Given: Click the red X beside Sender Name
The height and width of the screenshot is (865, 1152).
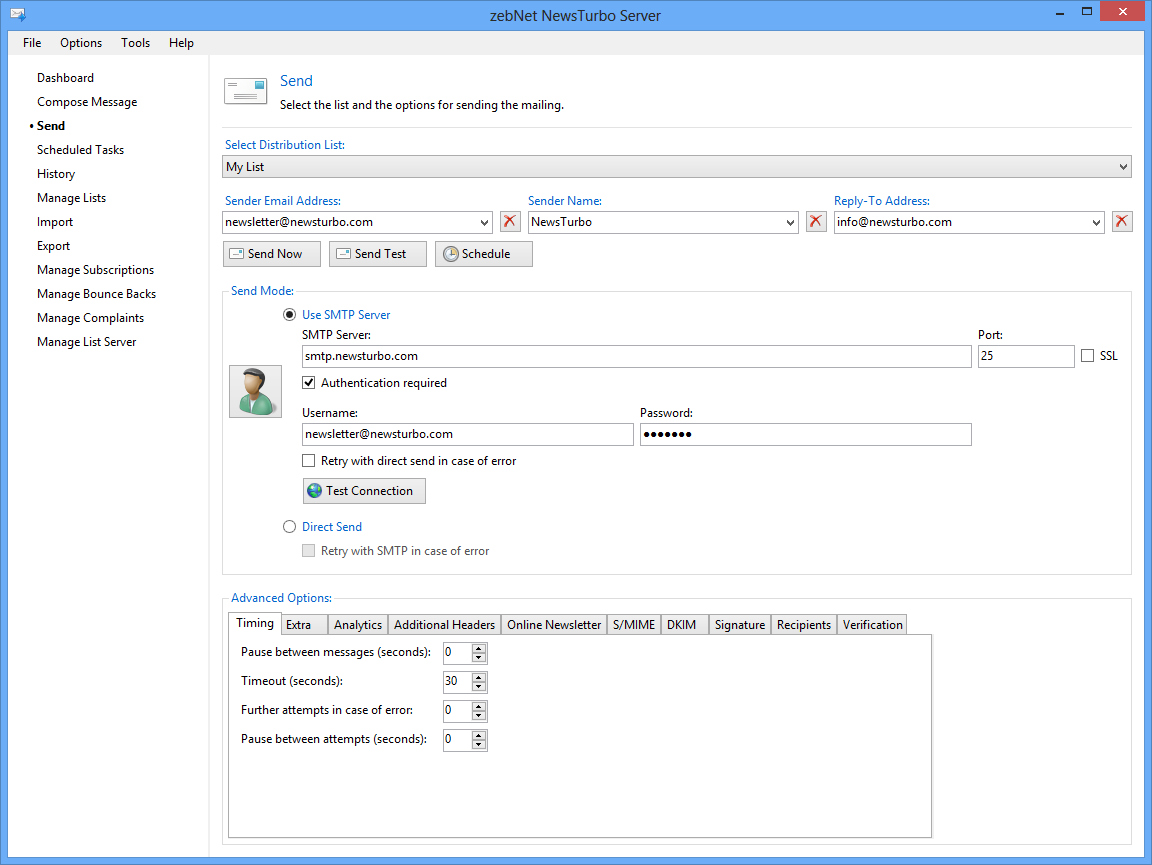Looking at the screenshot, I should pos(816,222).
